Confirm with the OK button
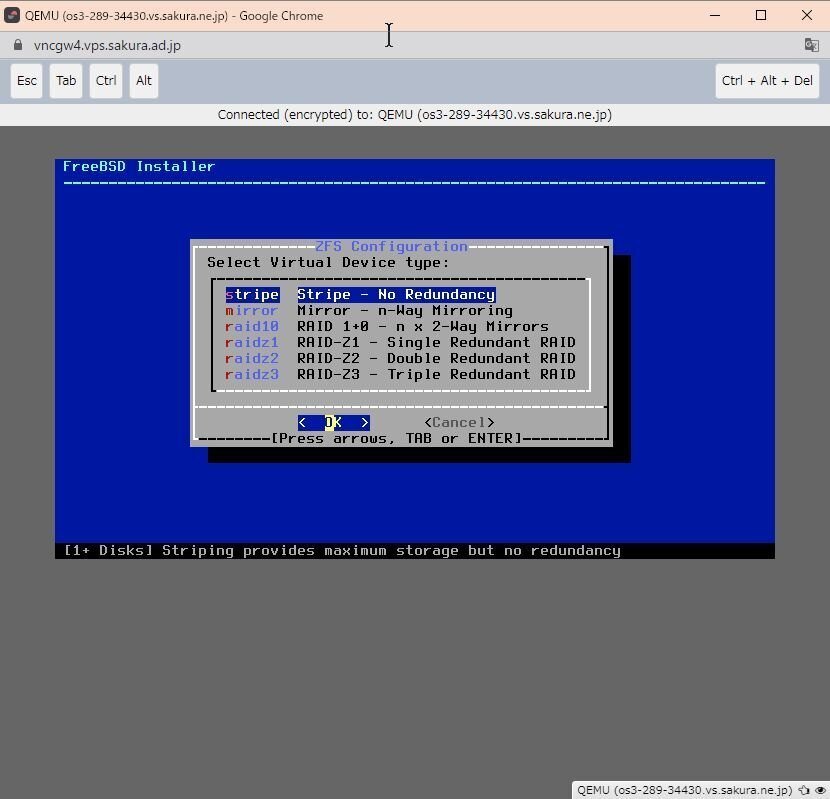The image size is (830, 799). [x=333, y=423]
